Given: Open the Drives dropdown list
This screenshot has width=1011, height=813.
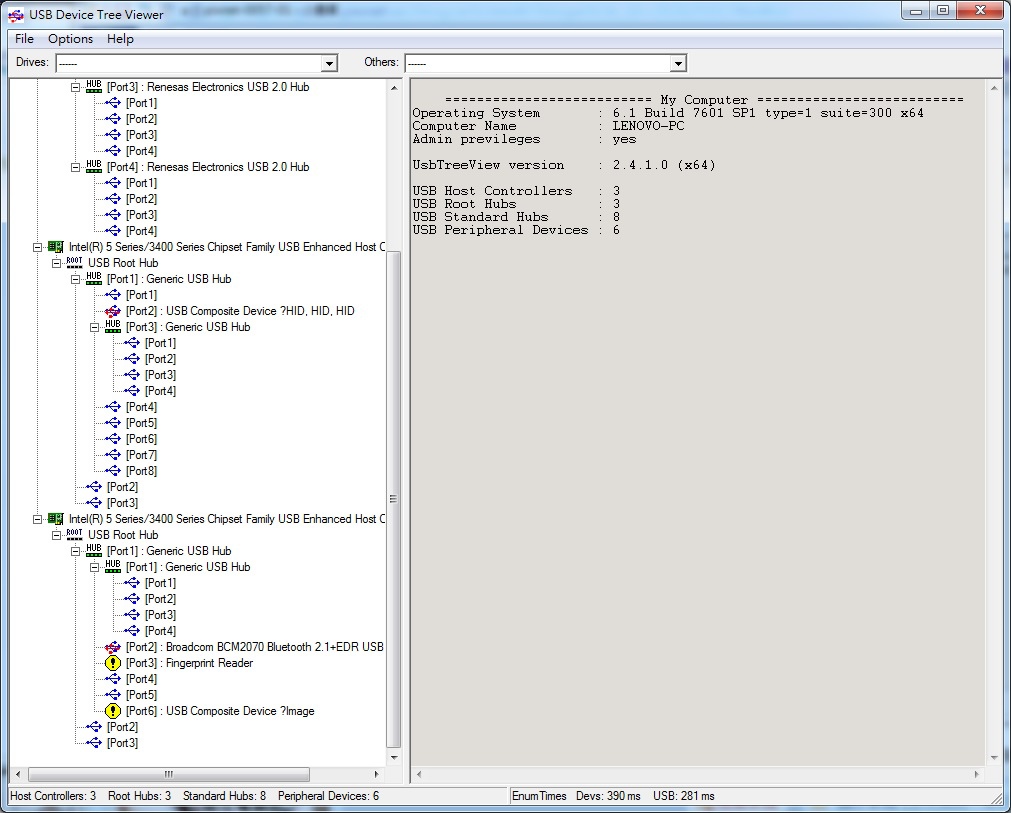Looking at the screenshot, I should click(329, 63).
